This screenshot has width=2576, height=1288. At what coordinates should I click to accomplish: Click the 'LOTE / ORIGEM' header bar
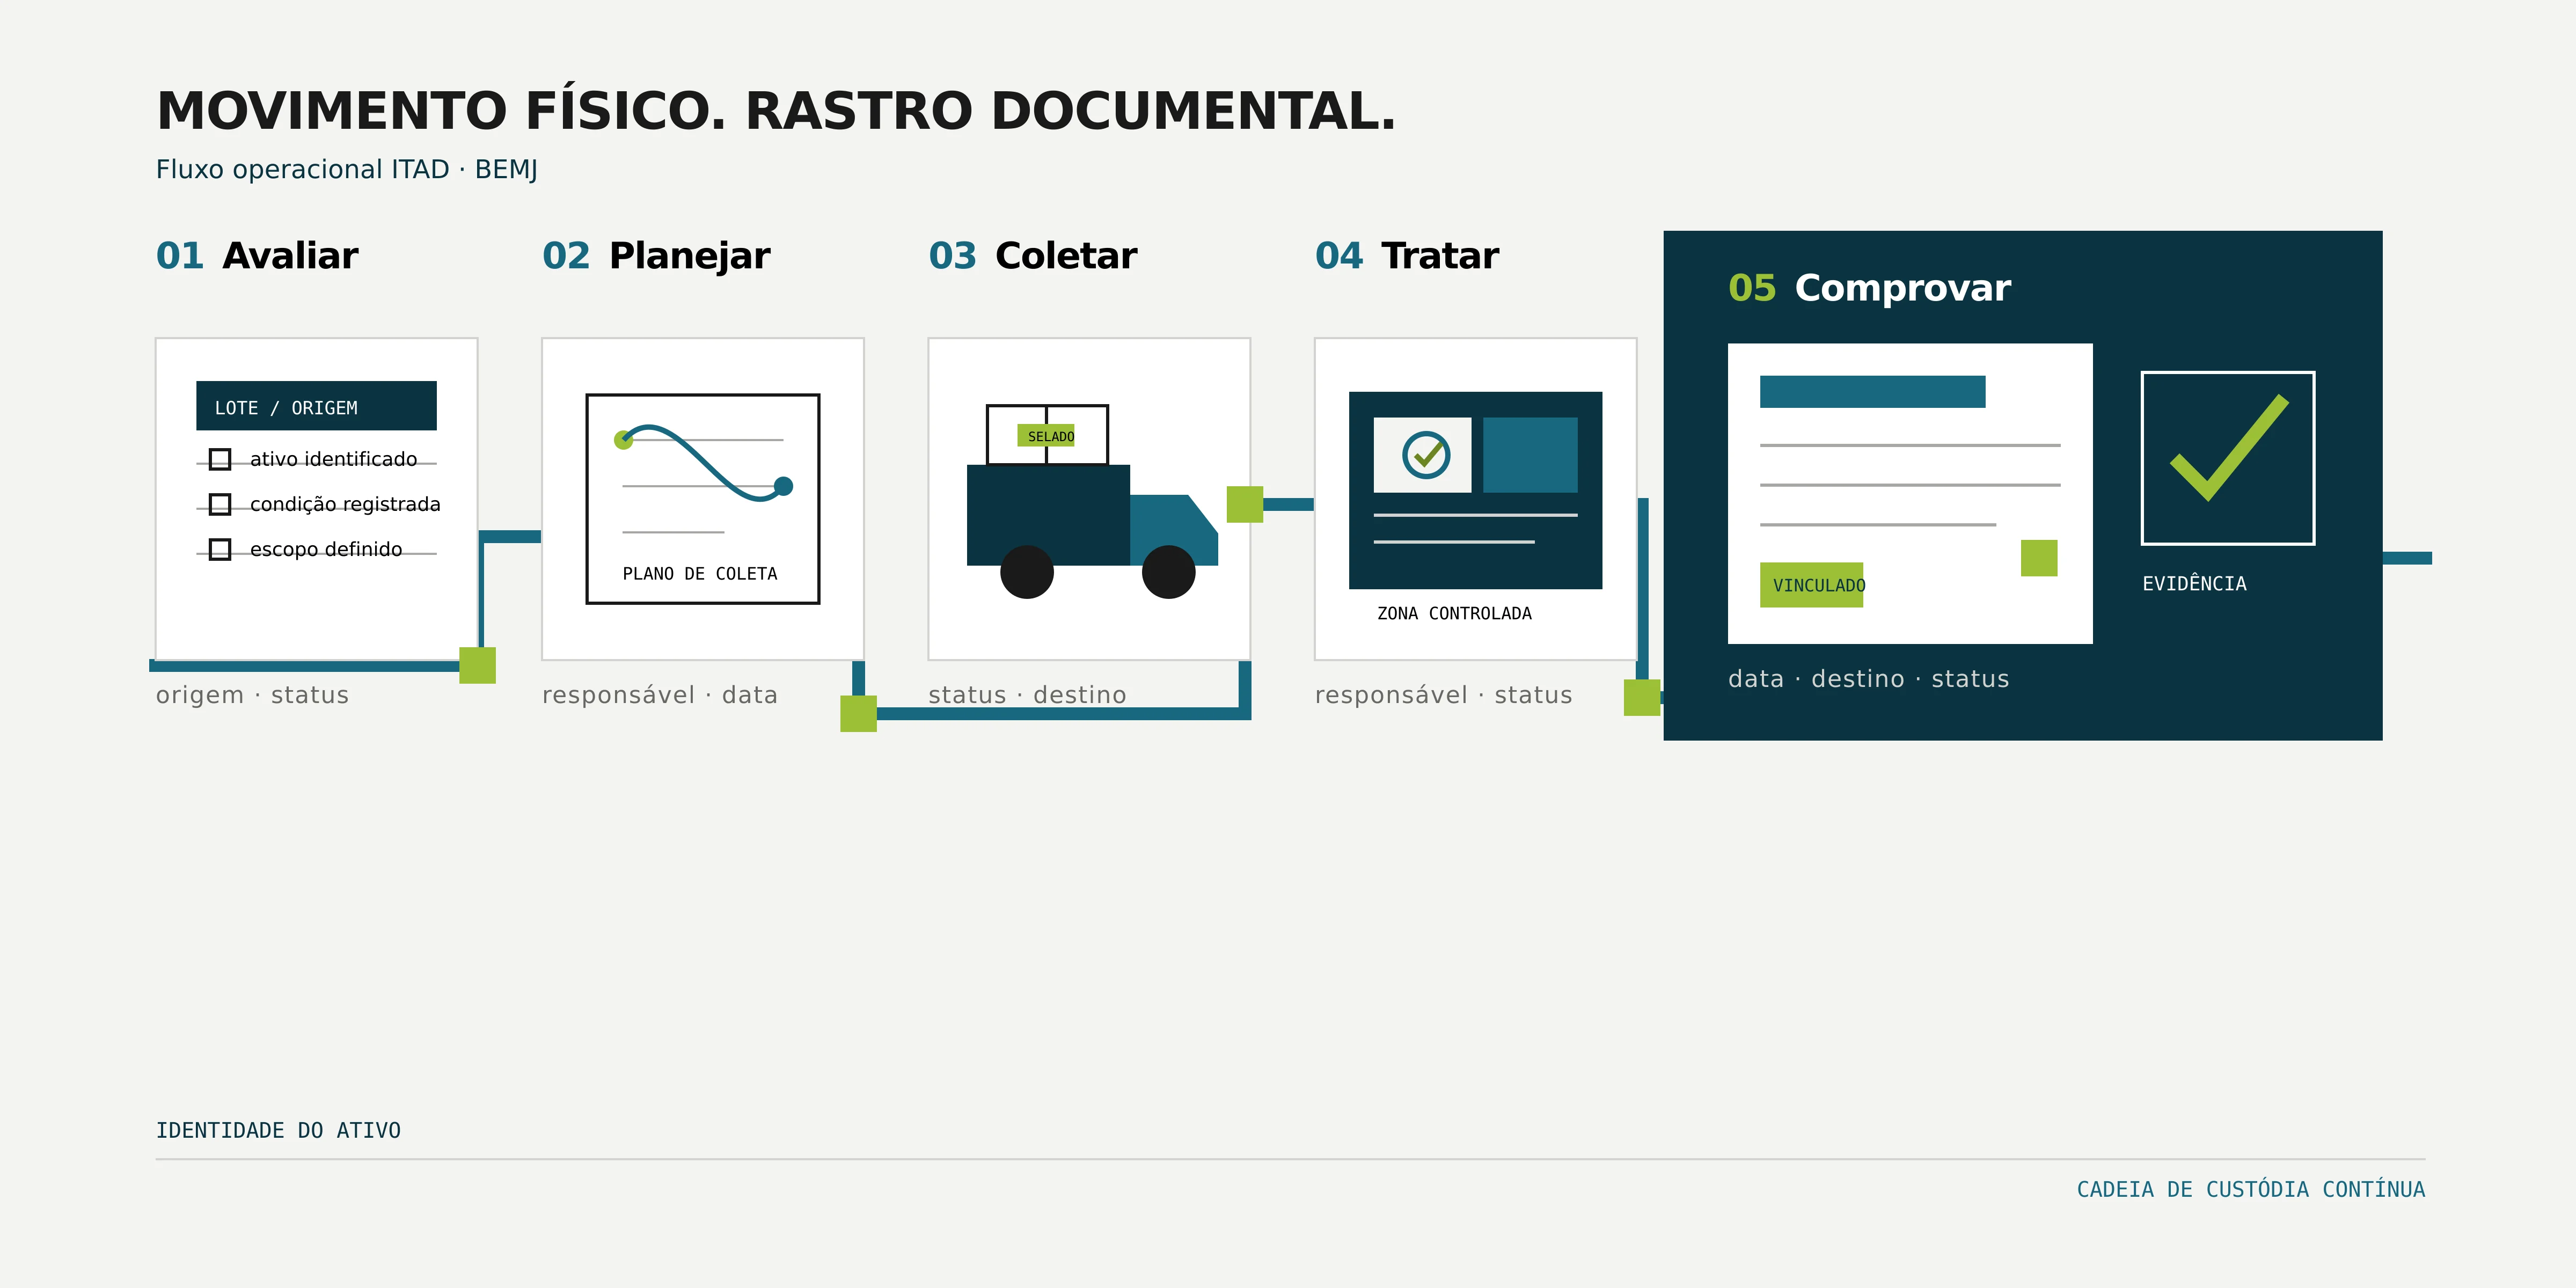click(316, 406)
